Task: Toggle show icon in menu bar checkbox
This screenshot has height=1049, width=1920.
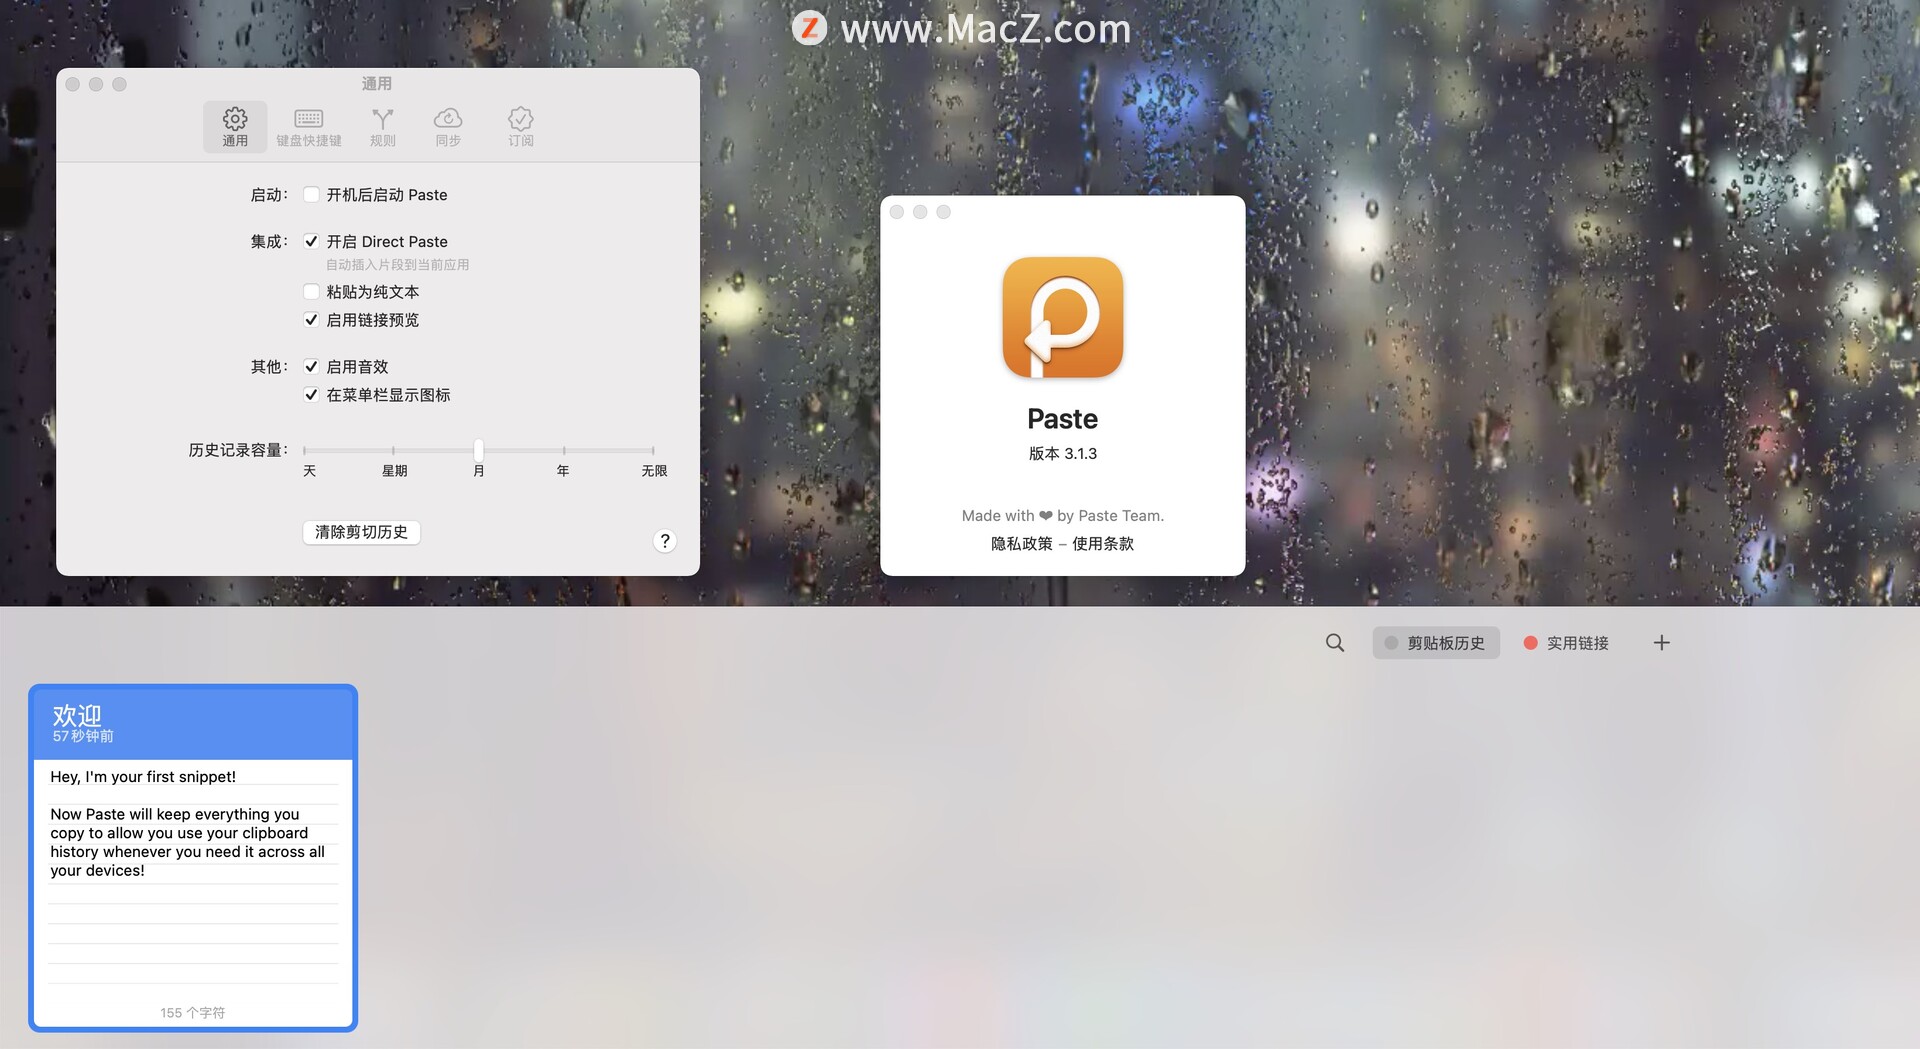Action: coord(311,394)
